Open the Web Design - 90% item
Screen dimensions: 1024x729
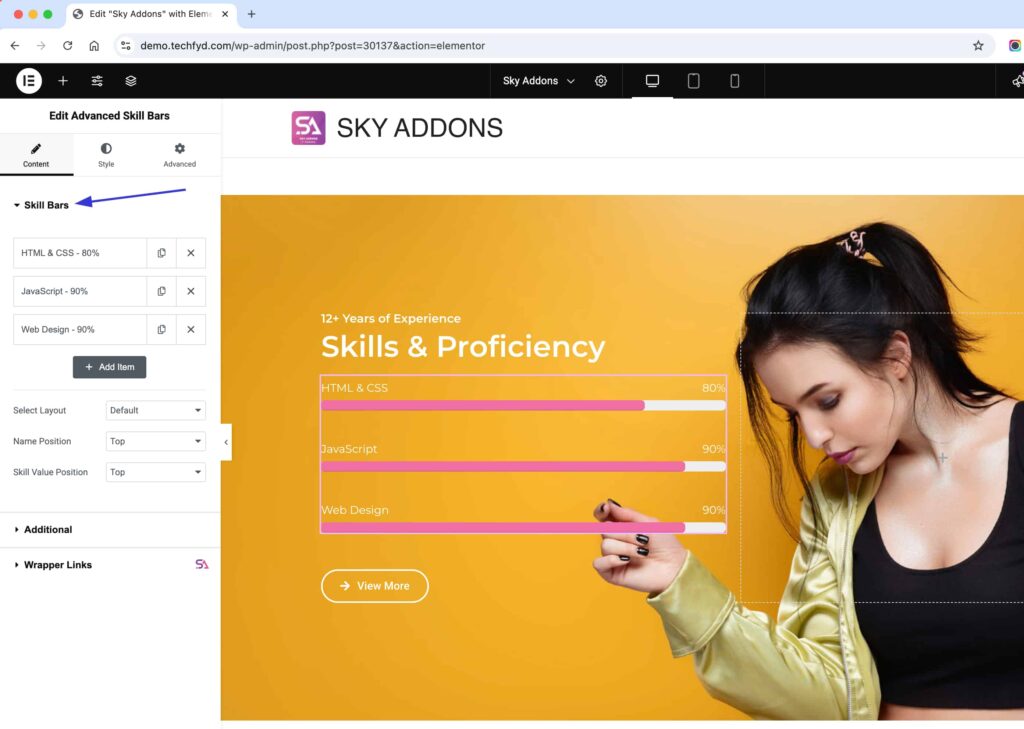pyautogui.click(x=80, y=330)
